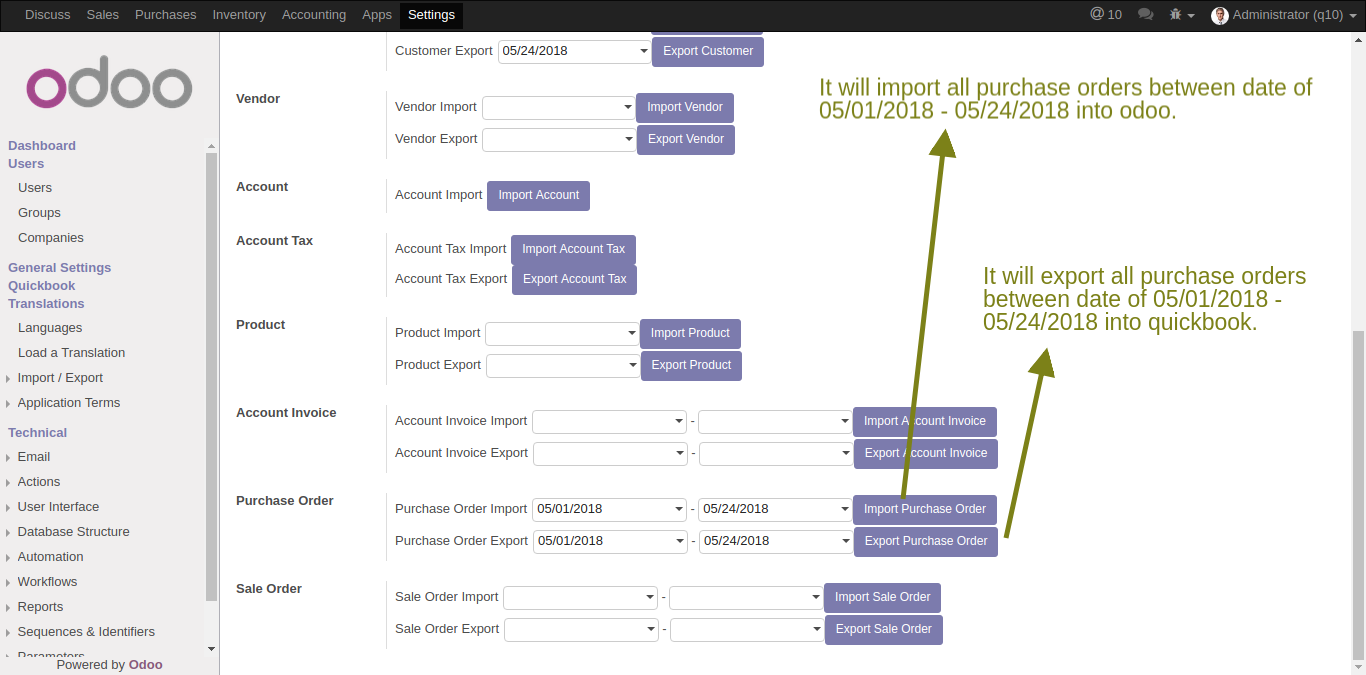Click the Import Purchase Order button
This screenshot has height=675, width=1366.
[x=925, y=509]
